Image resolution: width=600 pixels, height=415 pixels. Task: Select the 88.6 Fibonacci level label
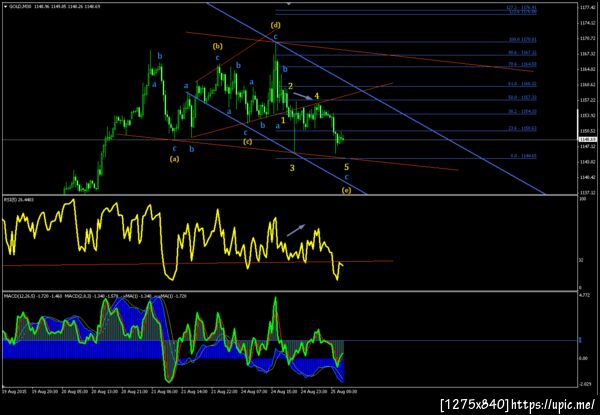coord(522,53)
